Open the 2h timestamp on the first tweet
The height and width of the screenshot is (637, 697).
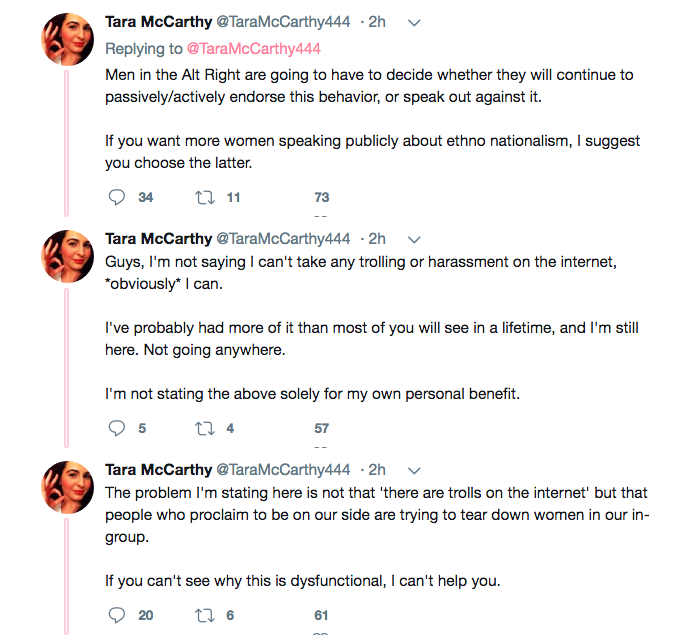tap(377, 23)
